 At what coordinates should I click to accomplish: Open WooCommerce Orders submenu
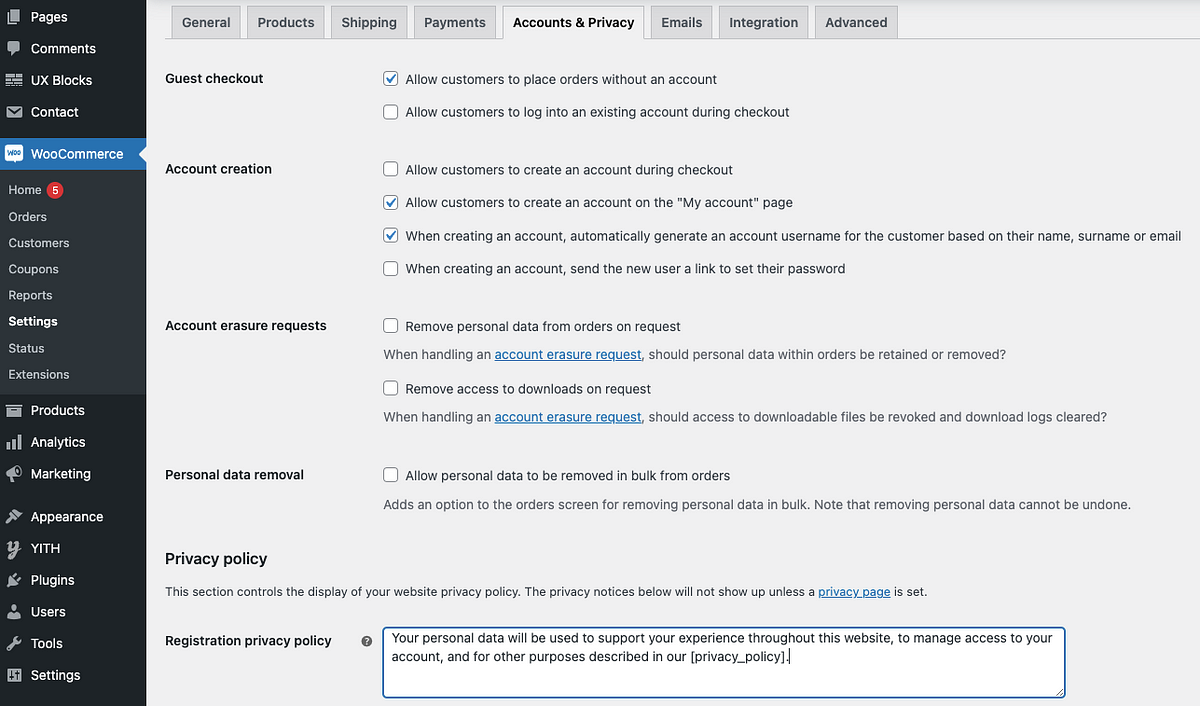(28, 216)
